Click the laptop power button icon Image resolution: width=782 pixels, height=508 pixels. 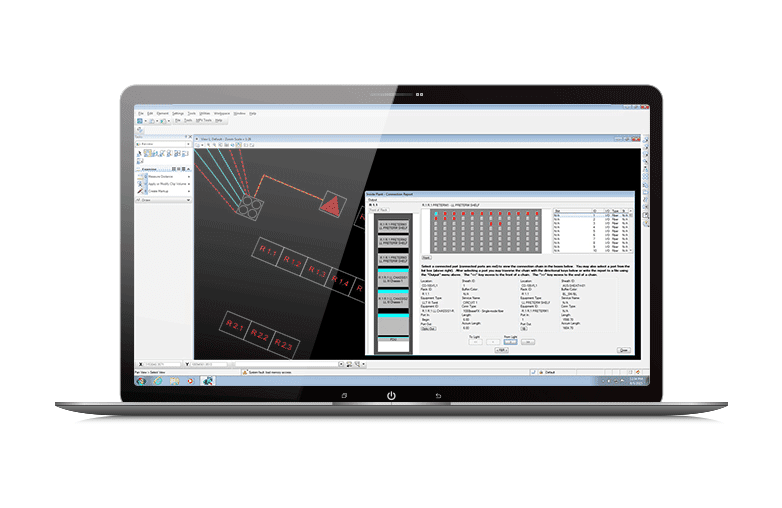pos(391,396)
